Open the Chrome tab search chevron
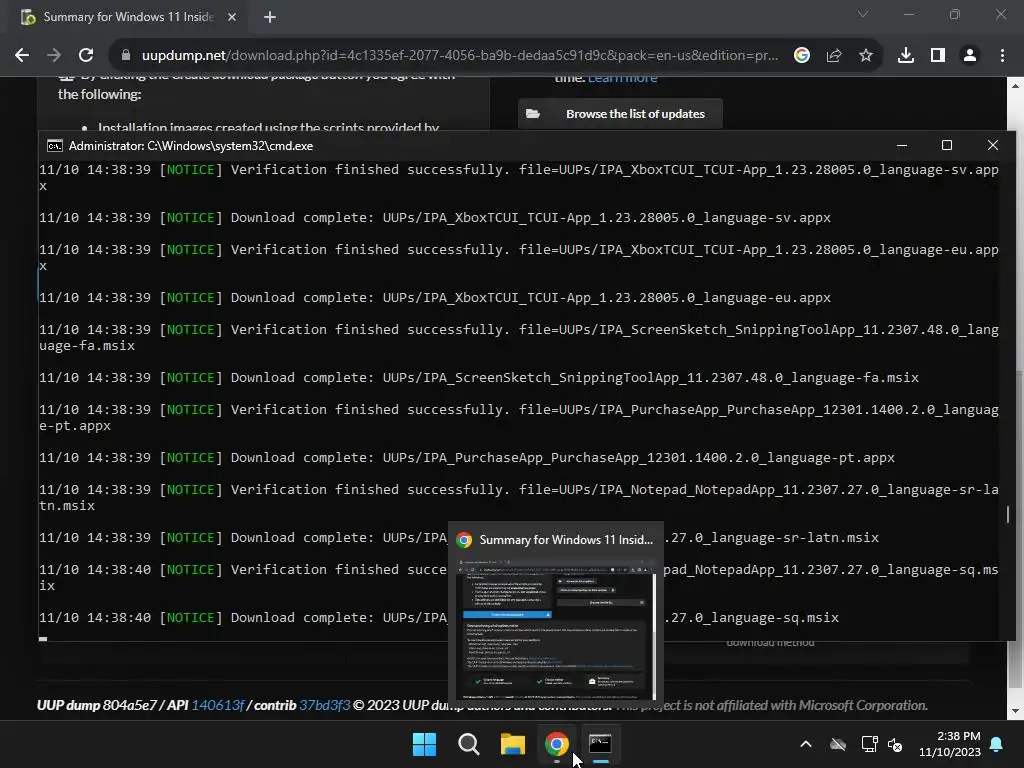The width and height of the screenshot is (1024, 768). 863,14
